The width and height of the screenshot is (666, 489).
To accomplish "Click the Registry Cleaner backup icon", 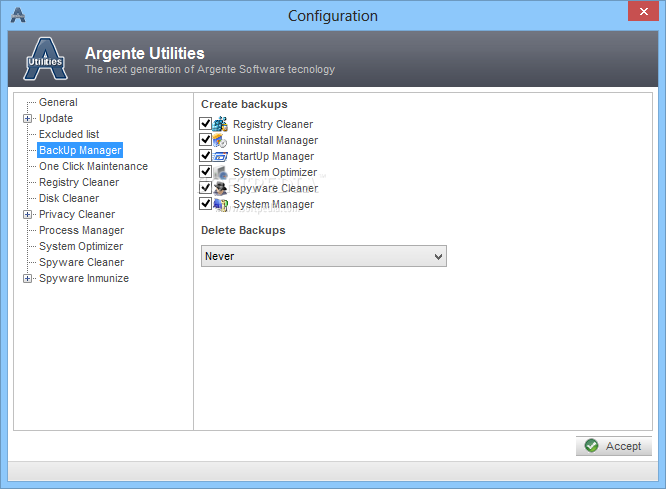I will click(x=220, y=124).
